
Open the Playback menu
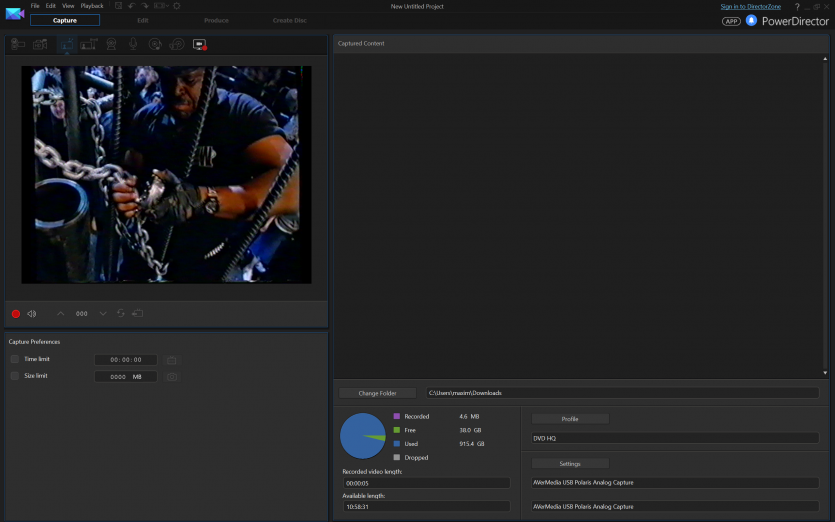92,6
